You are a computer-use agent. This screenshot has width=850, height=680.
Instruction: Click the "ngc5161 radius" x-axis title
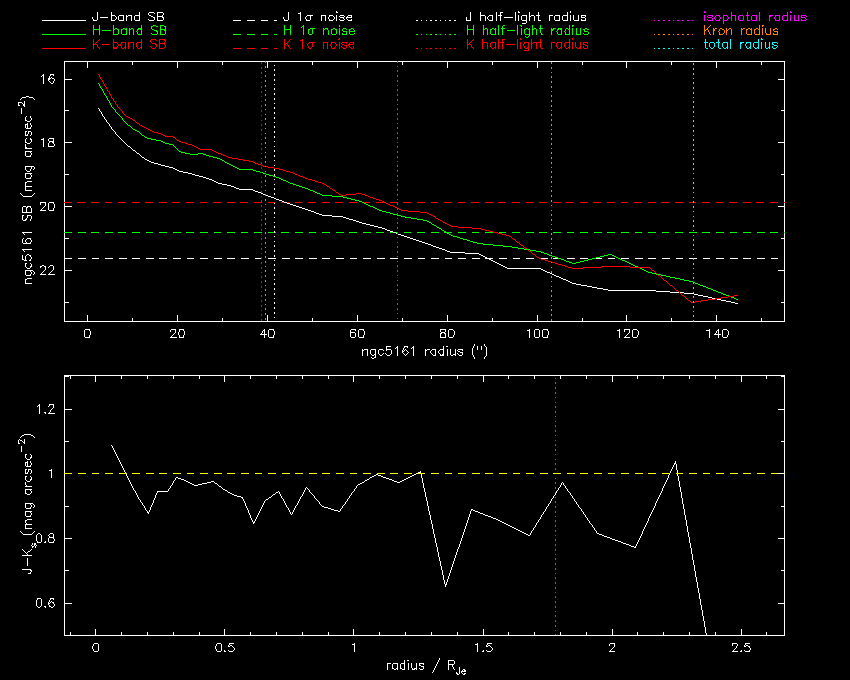(424, 353)
